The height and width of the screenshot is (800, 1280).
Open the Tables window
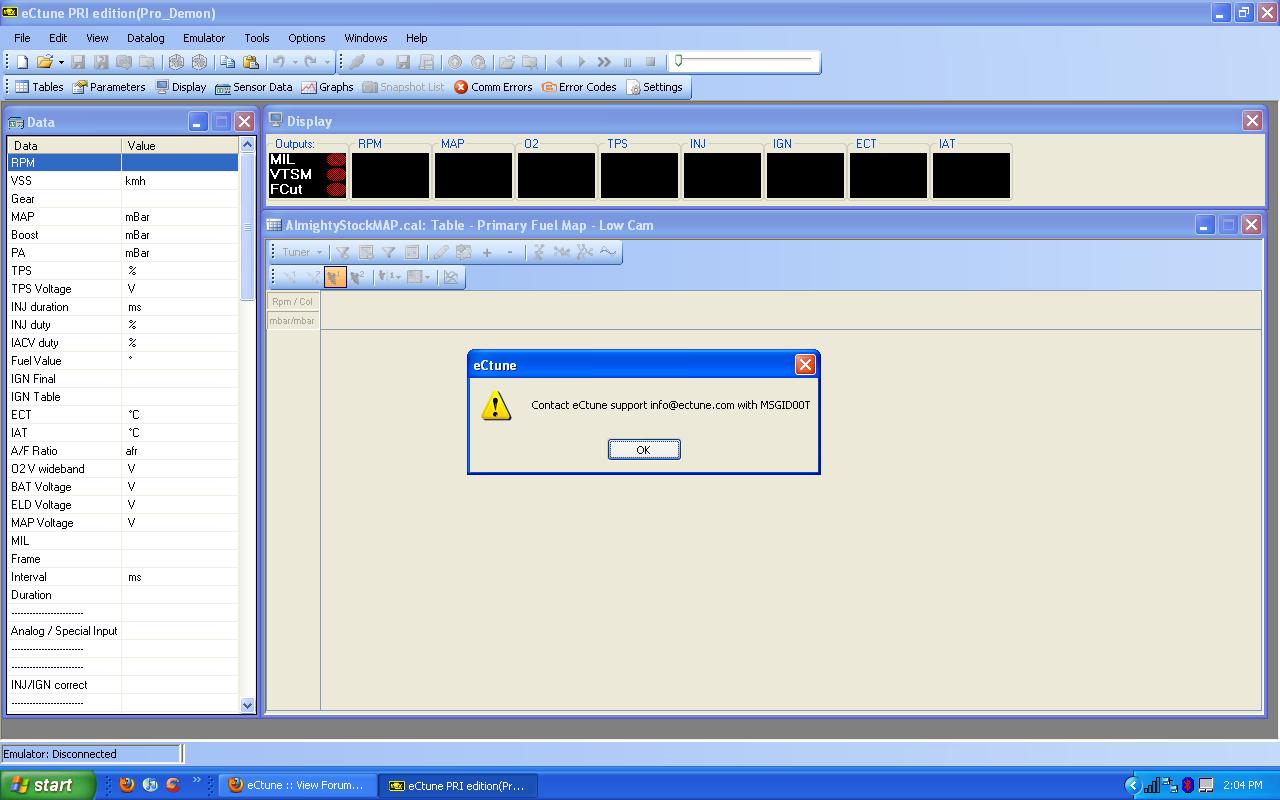pyautogui.click(x=39, y=87)
